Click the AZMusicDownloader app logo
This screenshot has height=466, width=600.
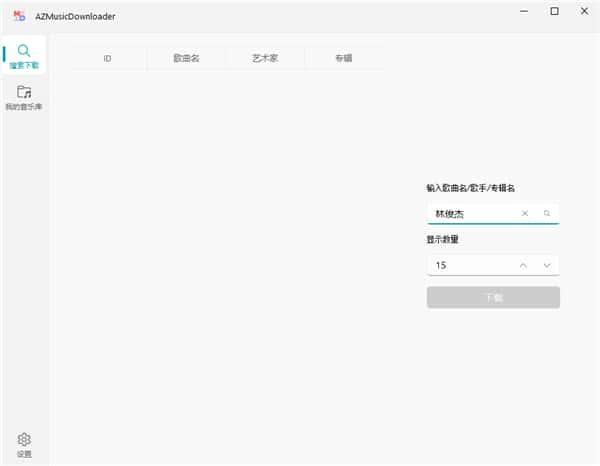click(18, 14)
